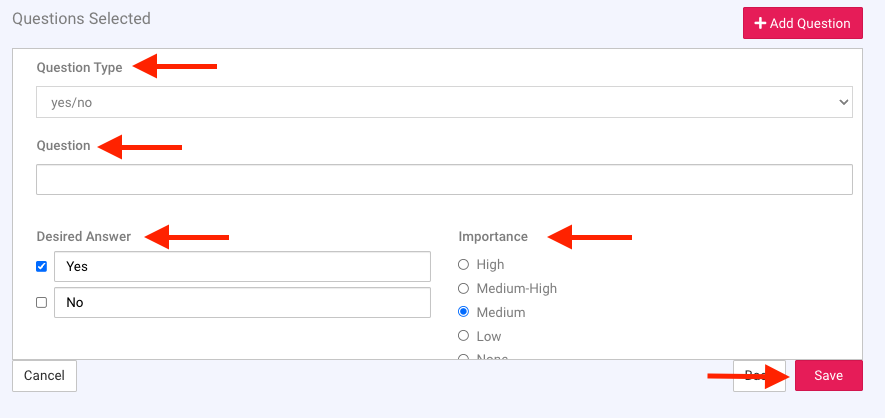
Task: Click into the Yes answer text field
Action: pyautogui.click(x=242, y=267)
